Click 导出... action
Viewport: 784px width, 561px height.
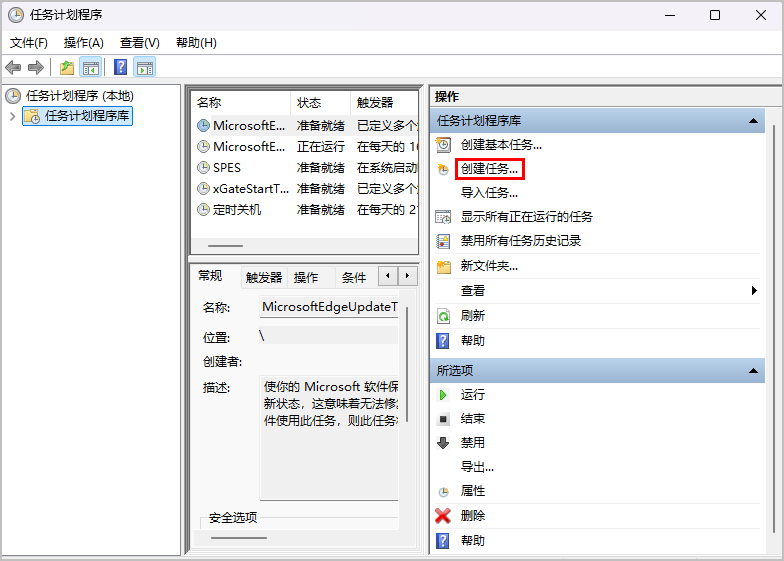[x=477, y=467]
